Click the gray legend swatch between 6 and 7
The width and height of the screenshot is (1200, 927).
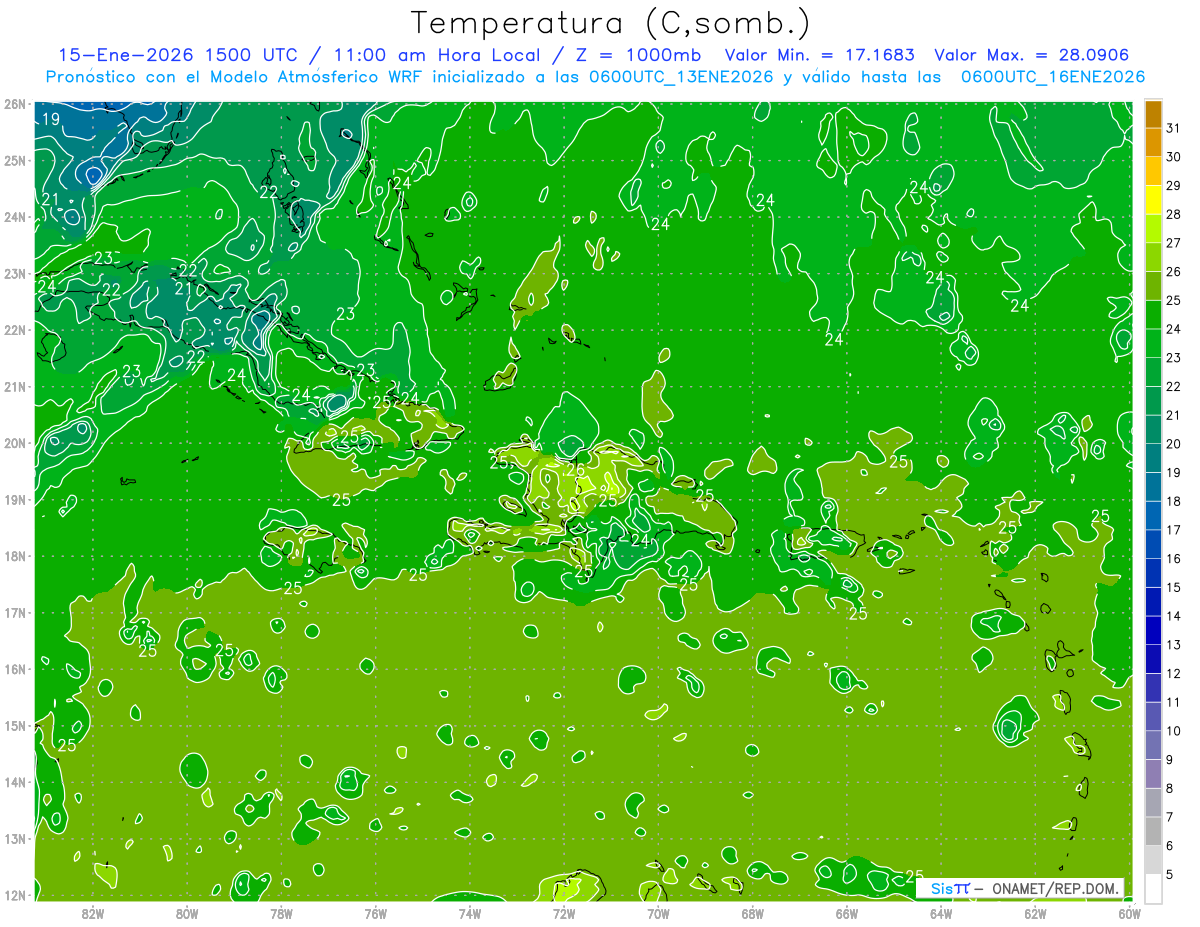[x=1153, y=832]
